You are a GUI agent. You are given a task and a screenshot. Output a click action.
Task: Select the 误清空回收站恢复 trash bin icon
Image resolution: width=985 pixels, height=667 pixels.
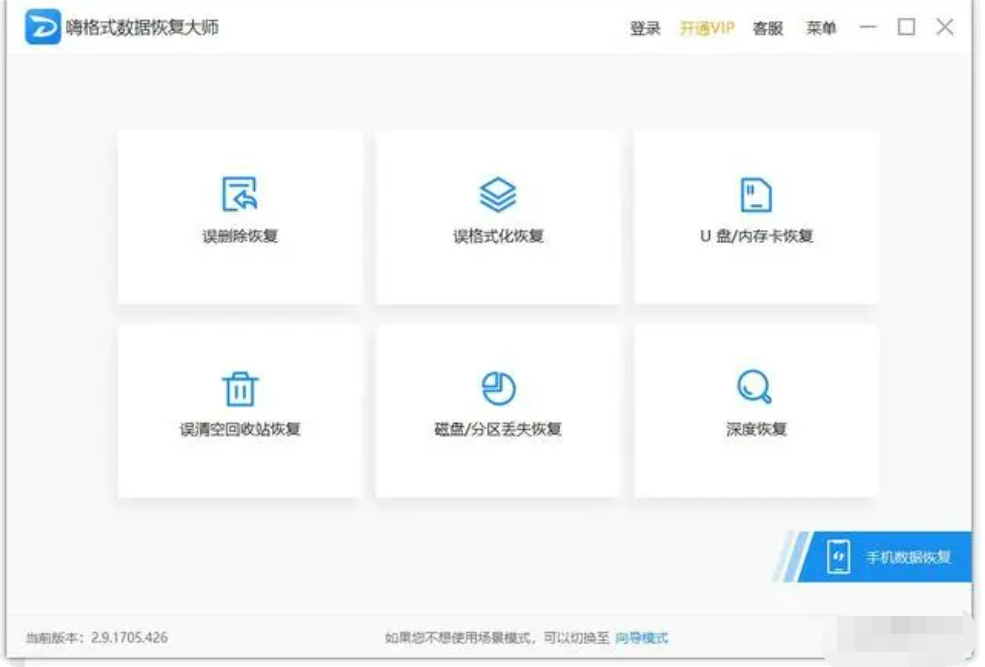coord(240,388)
